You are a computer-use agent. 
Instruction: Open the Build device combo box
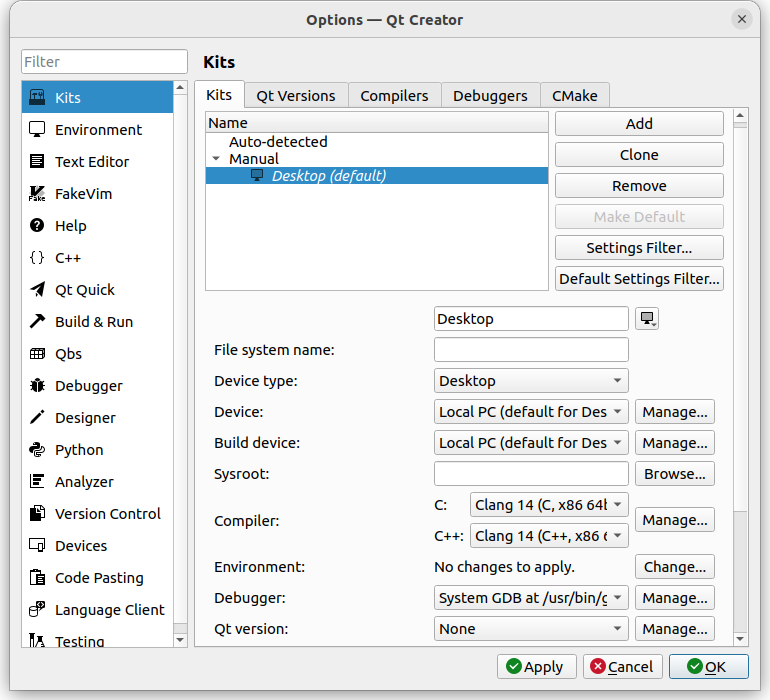[x=531, y=443]
